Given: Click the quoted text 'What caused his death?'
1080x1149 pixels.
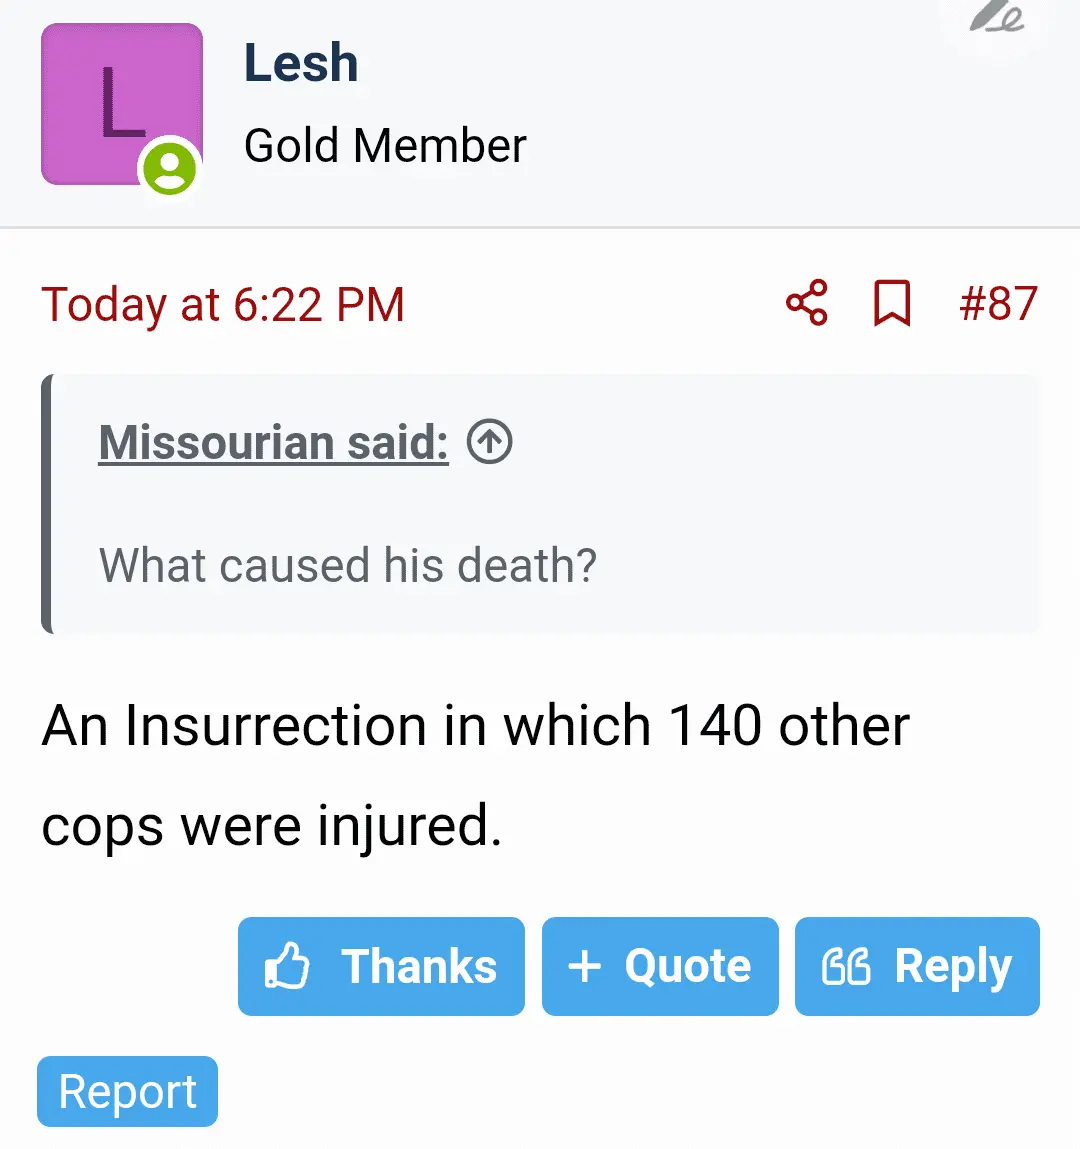Looking at the screenshot, I should point(347,565).
